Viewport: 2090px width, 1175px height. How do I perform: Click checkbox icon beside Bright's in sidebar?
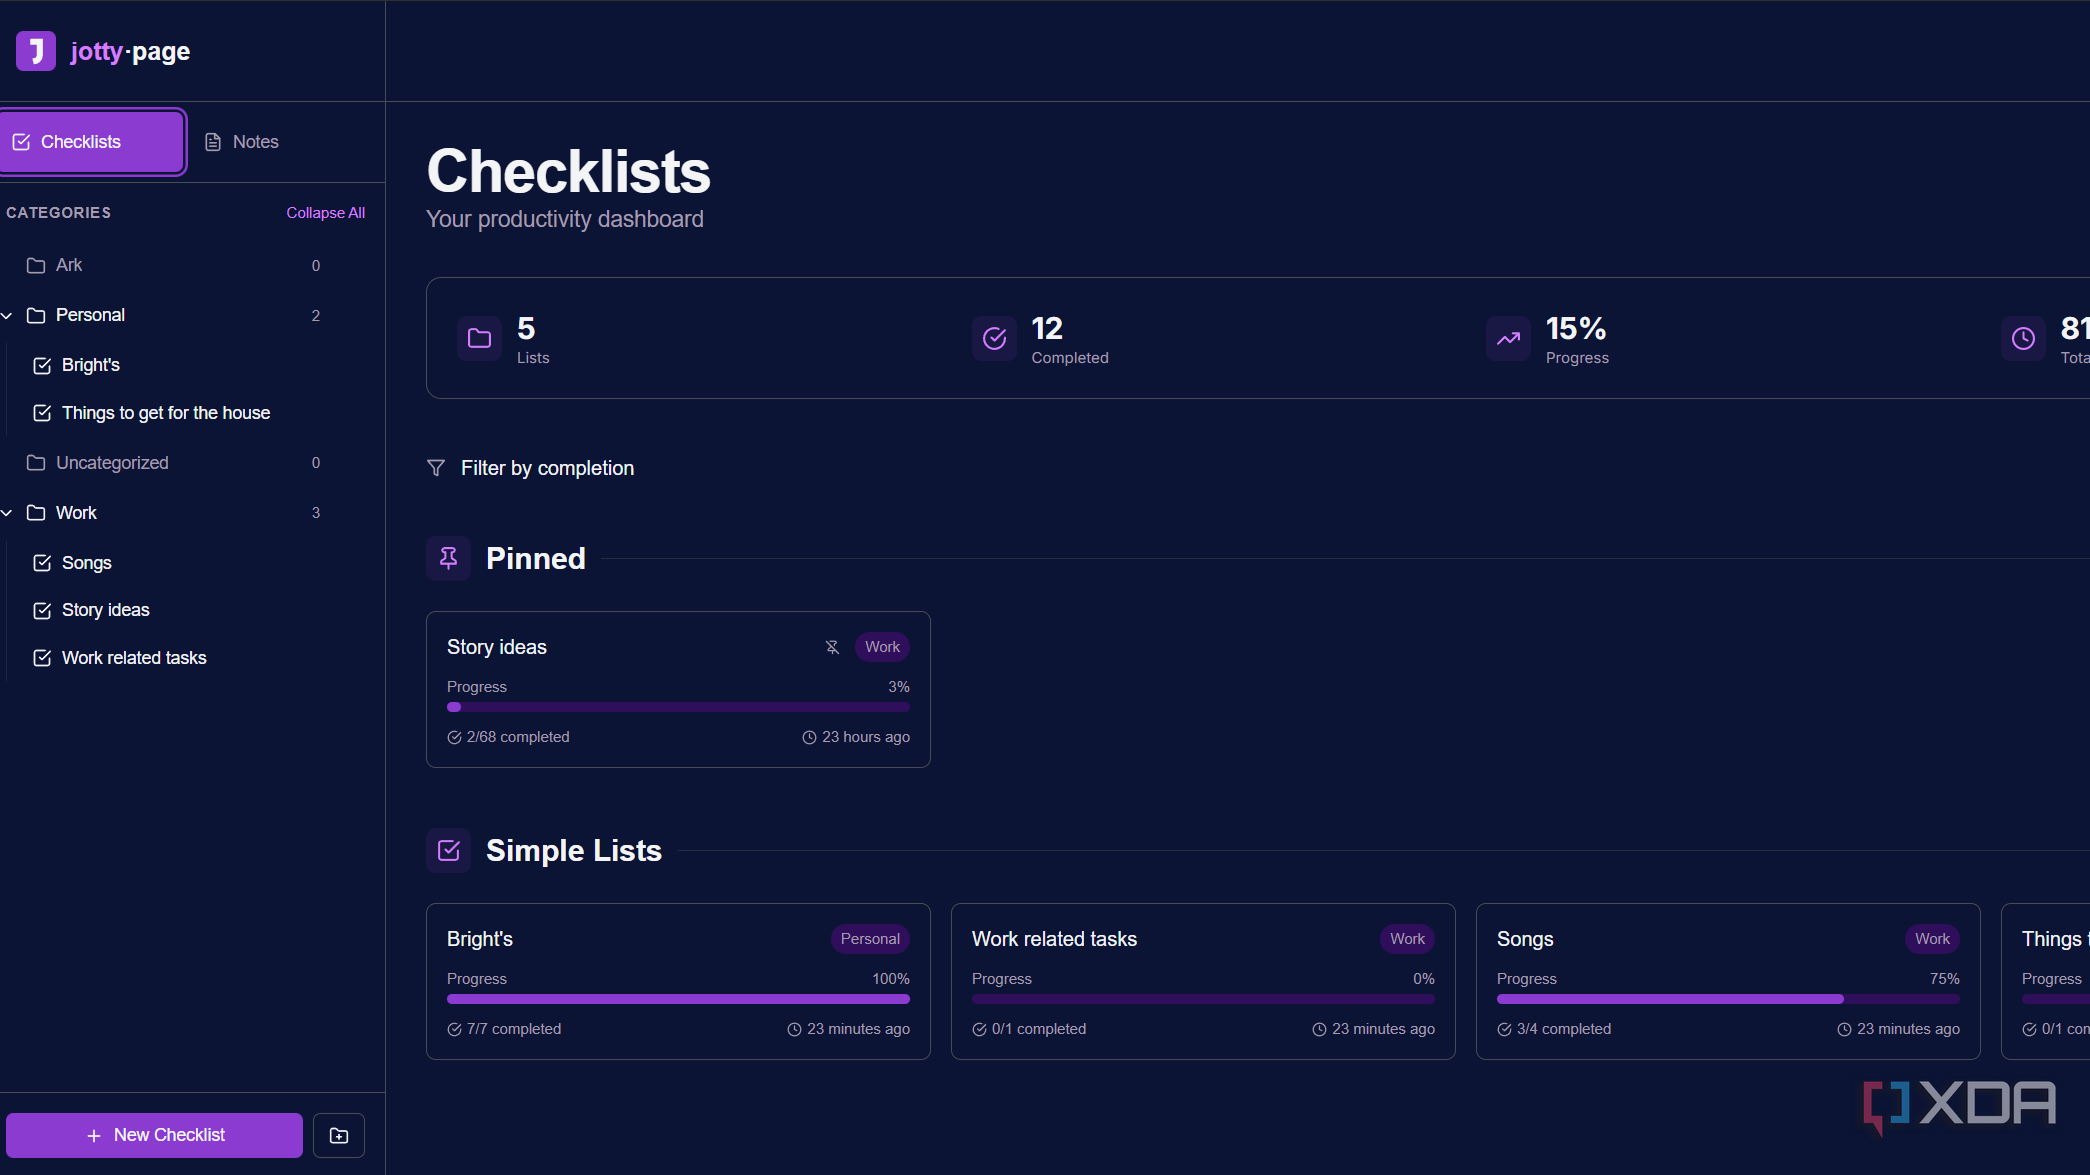(x=42, y=366)
